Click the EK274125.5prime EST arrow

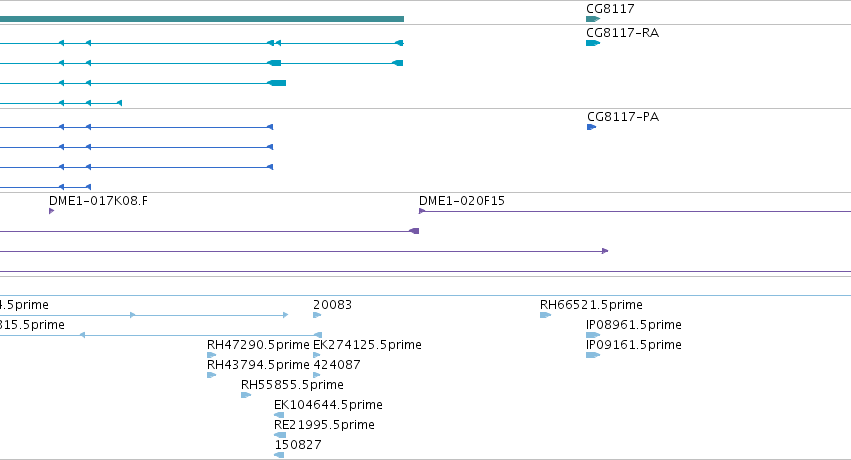pos(316,355)
